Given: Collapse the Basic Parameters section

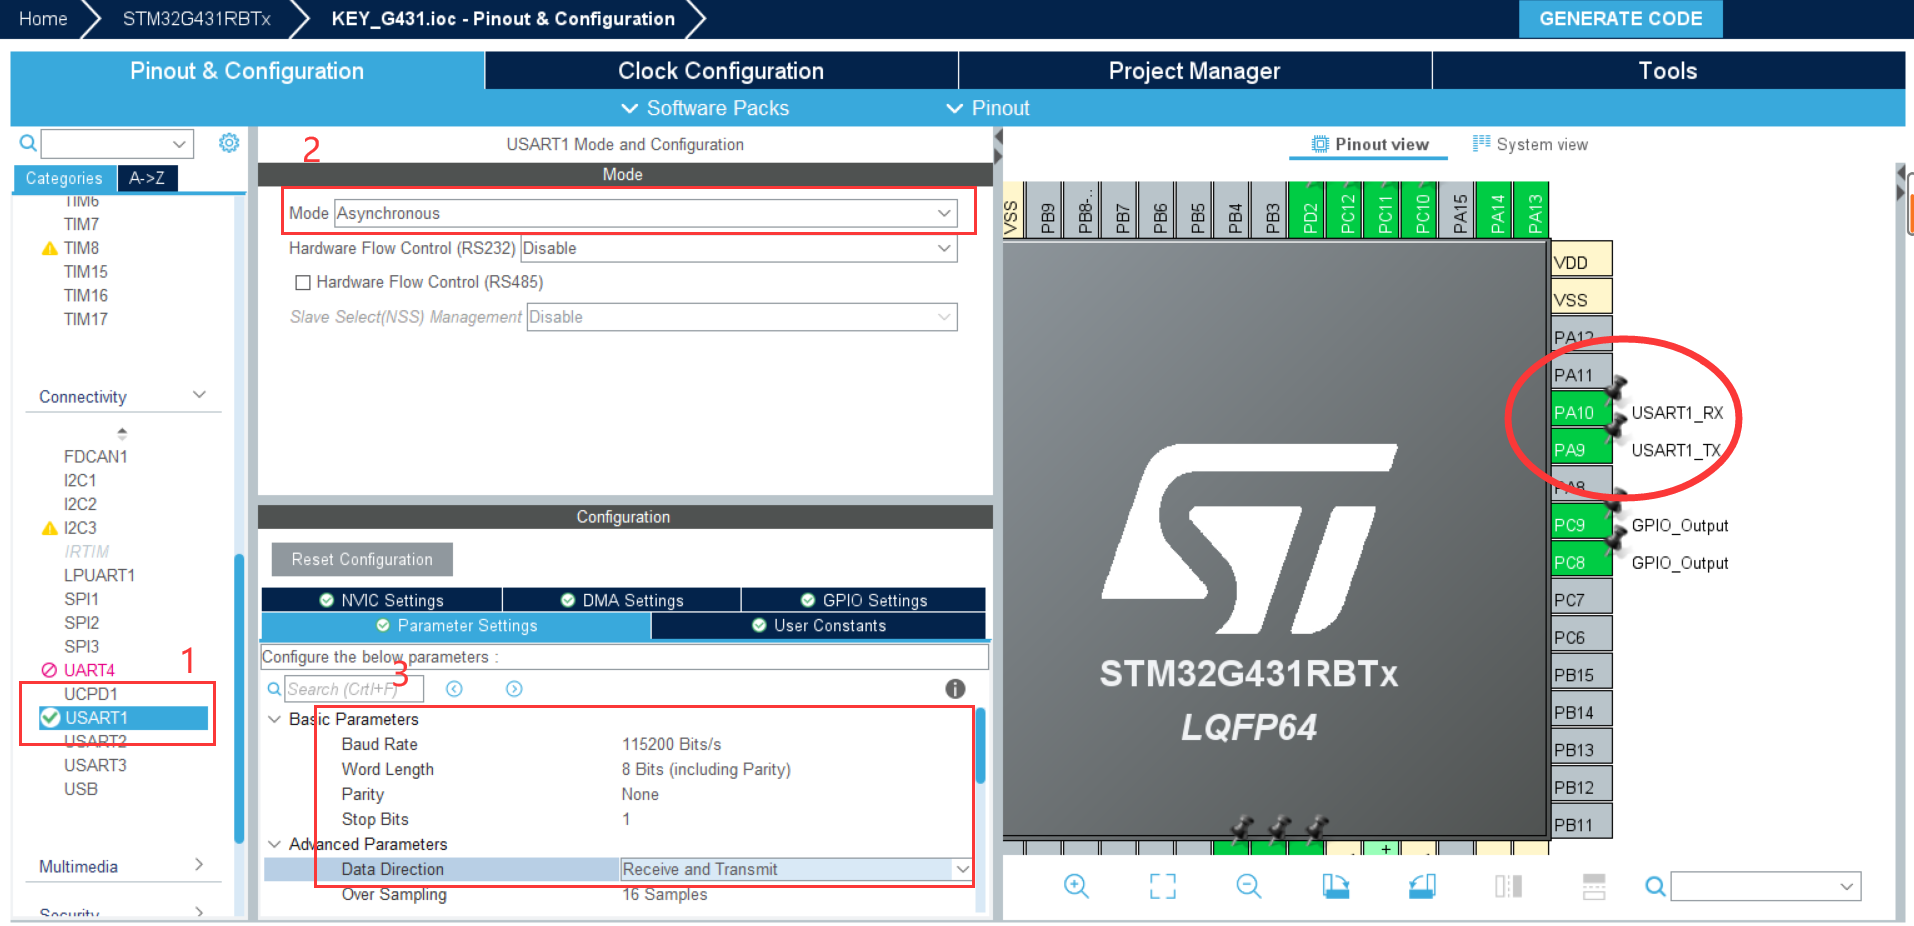Looking at the screenshot, I should [274, 719].
